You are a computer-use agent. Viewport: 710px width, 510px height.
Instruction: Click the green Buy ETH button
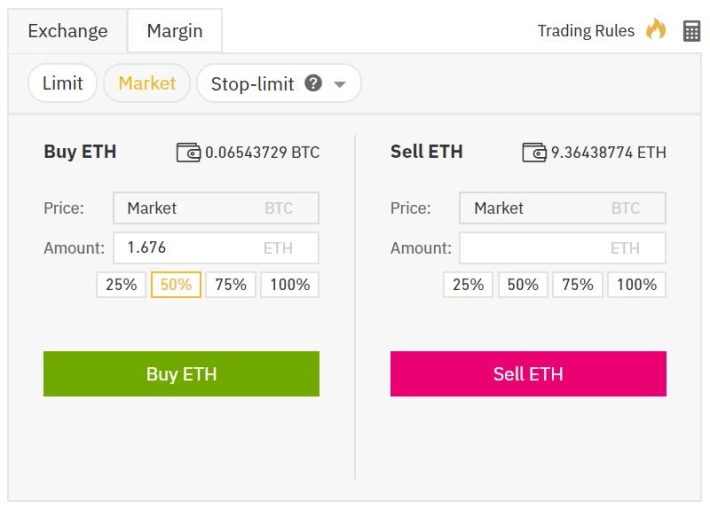pos(181,374)
